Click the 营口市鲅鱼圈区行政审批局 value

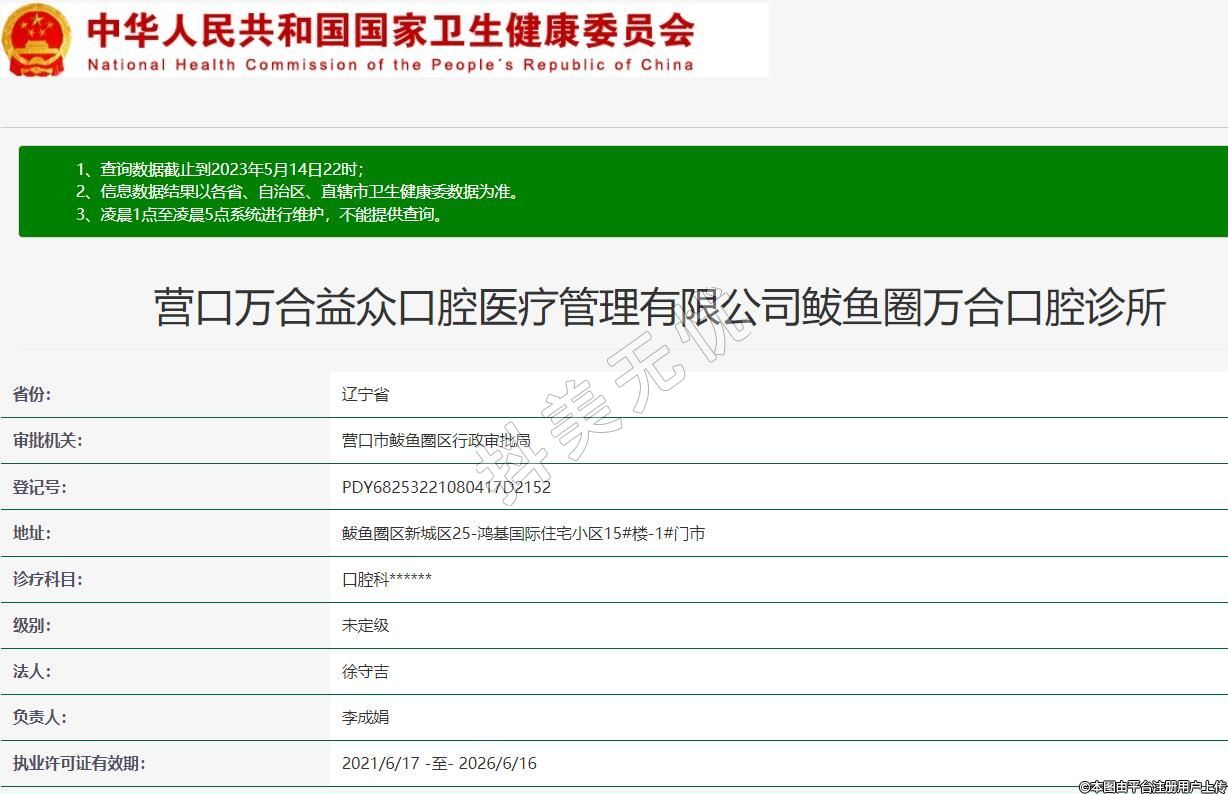[x=436, y=440]
